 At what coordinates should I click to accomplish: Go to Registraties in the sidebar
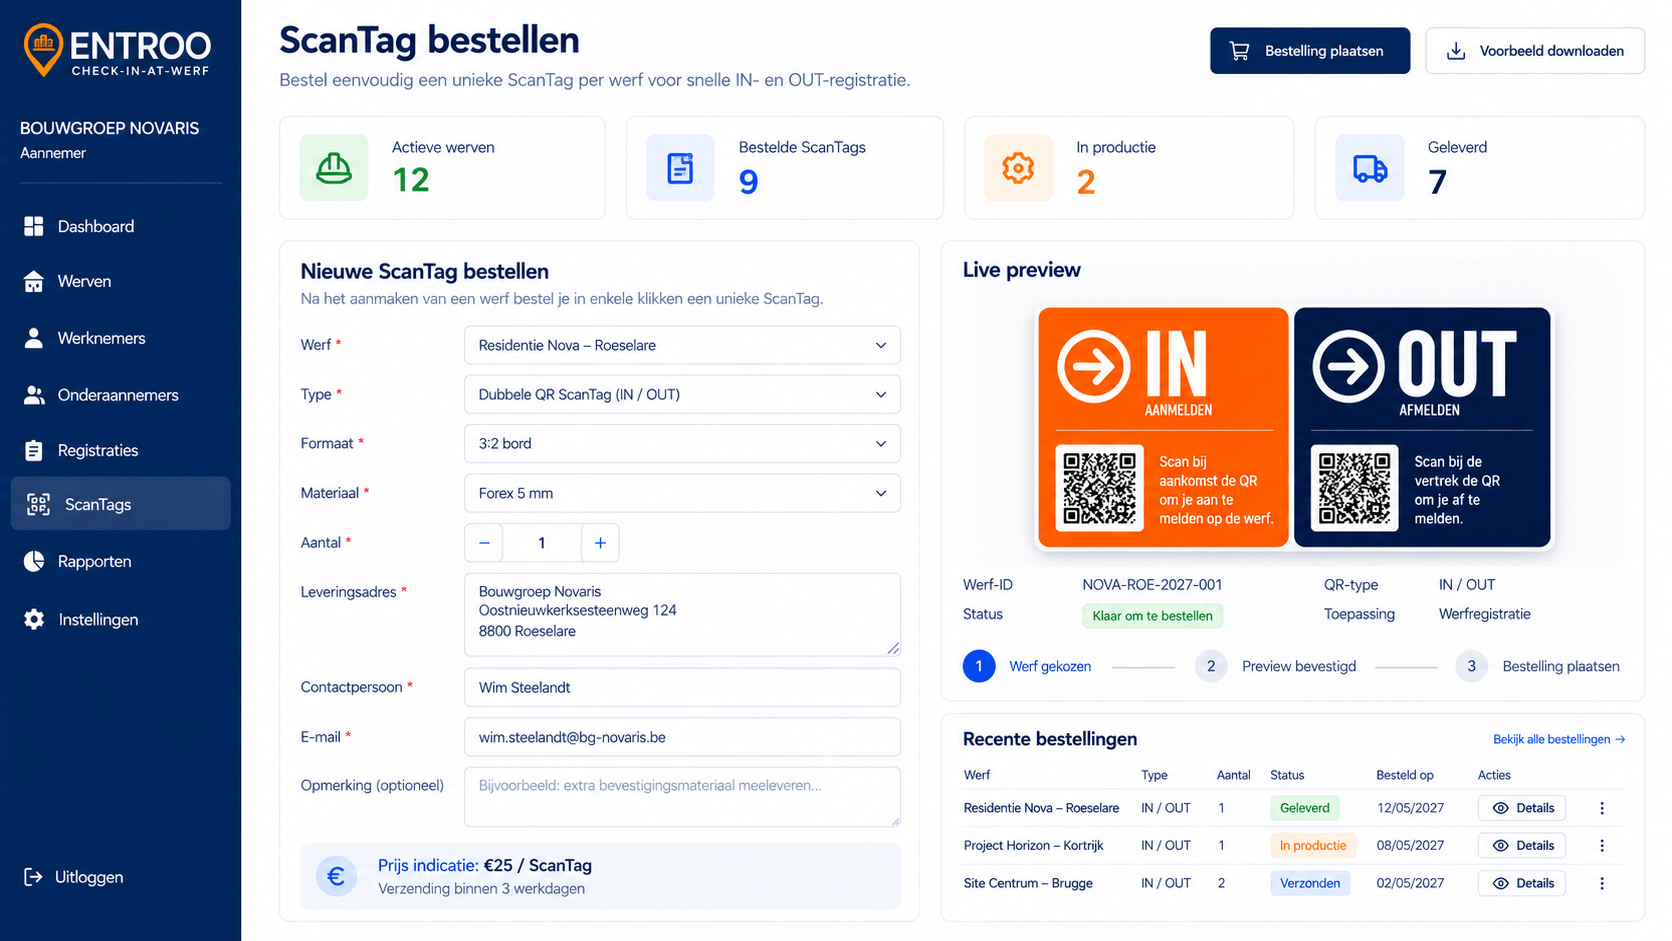tap(120, 450)
